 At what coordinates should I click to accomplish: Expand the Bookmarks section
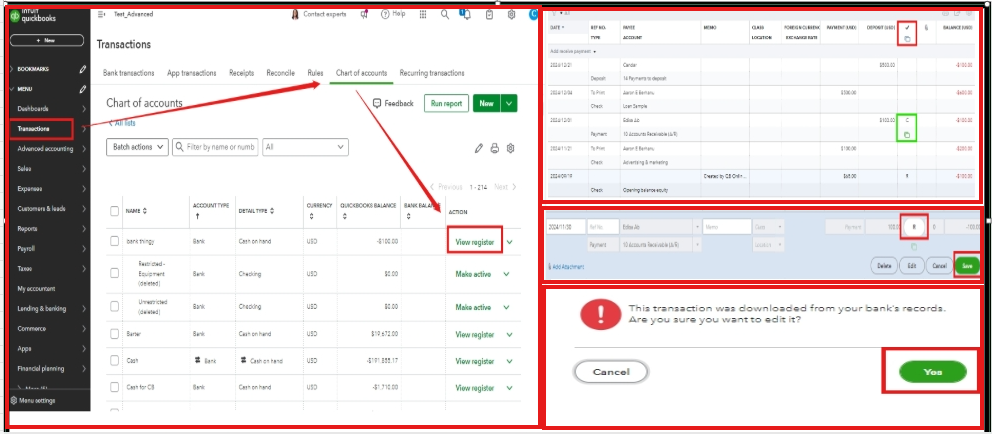[11, 69]
